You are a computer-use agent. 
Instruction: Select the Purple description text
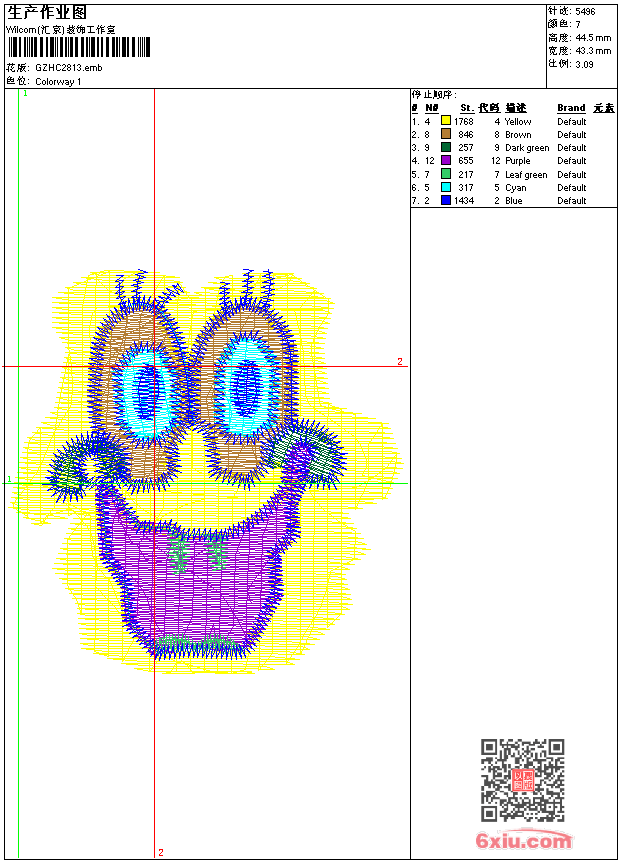tap(517, 161)
